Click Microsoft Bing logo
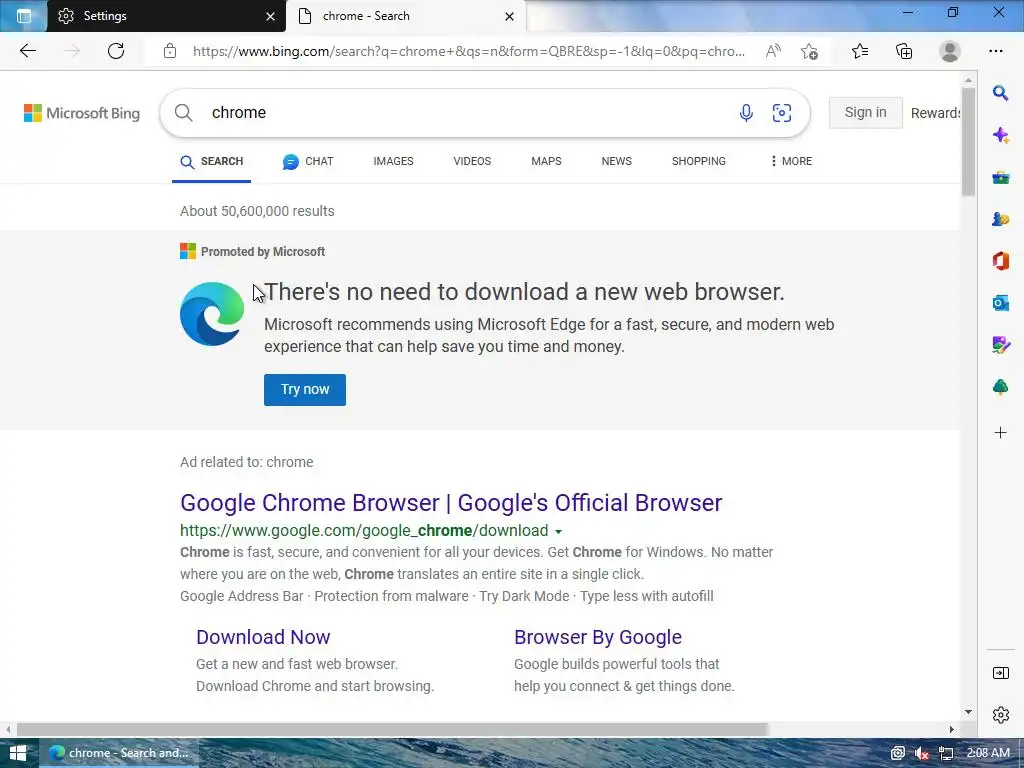The height and width of the screenshot is (768, 1024). (x=82, y=113)
